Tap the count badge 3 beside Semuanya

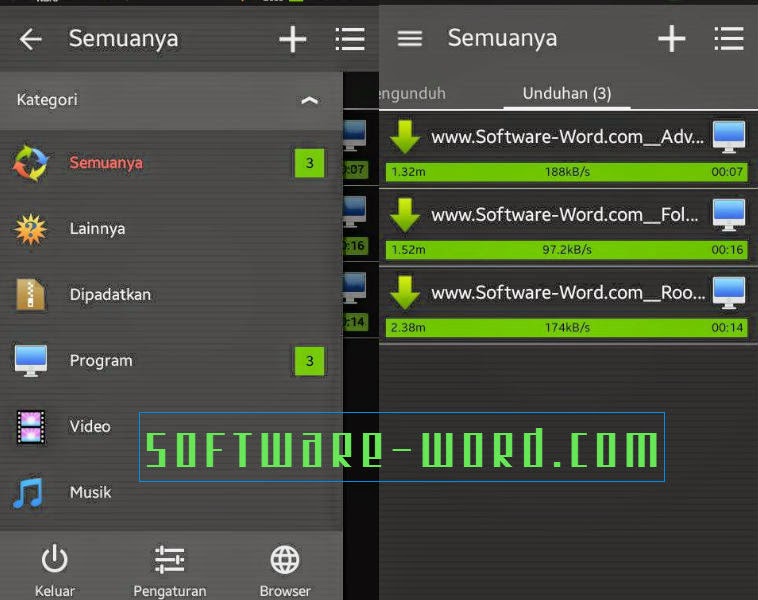click(x=309, y=163)
